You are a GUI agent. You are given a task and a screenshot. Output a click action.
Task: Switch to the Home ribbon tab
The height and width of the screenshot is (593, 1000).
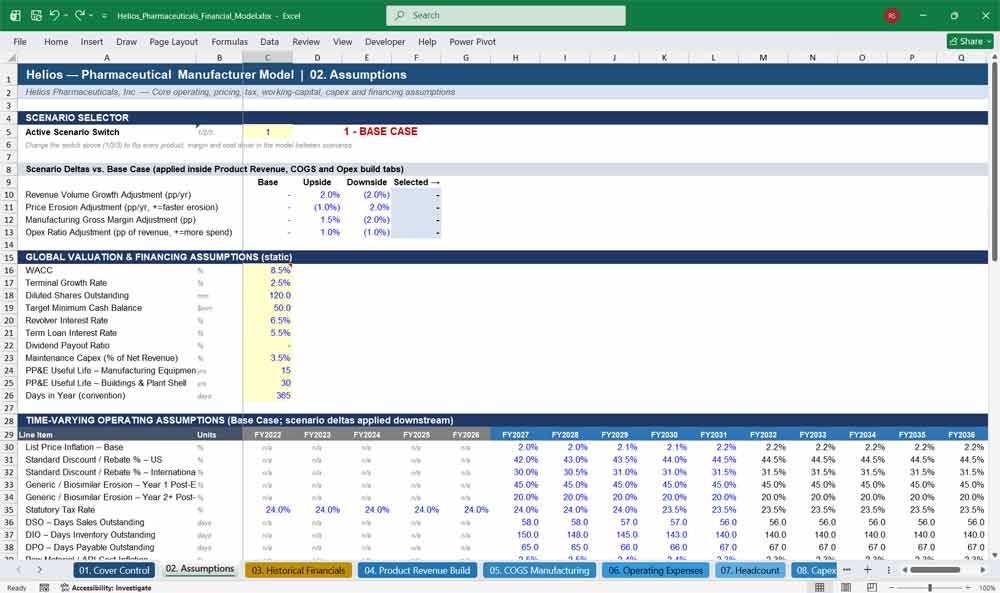pyautogui.click(x=56, y=41)
